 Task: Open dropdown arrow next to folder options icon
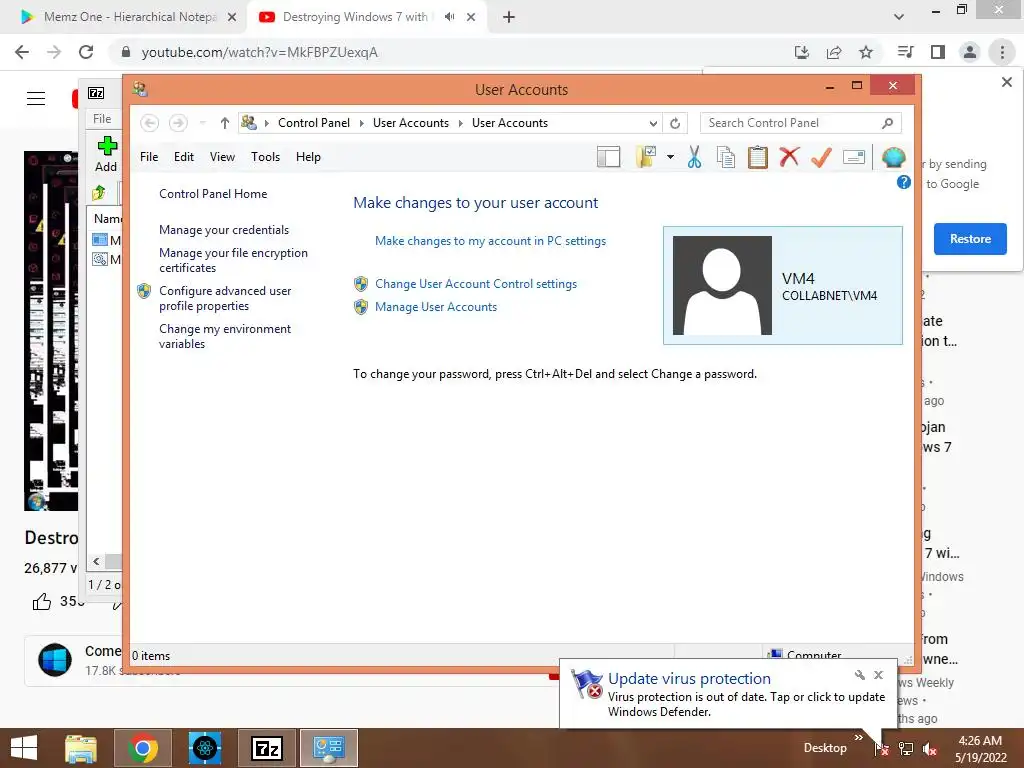tap(670, 157)
